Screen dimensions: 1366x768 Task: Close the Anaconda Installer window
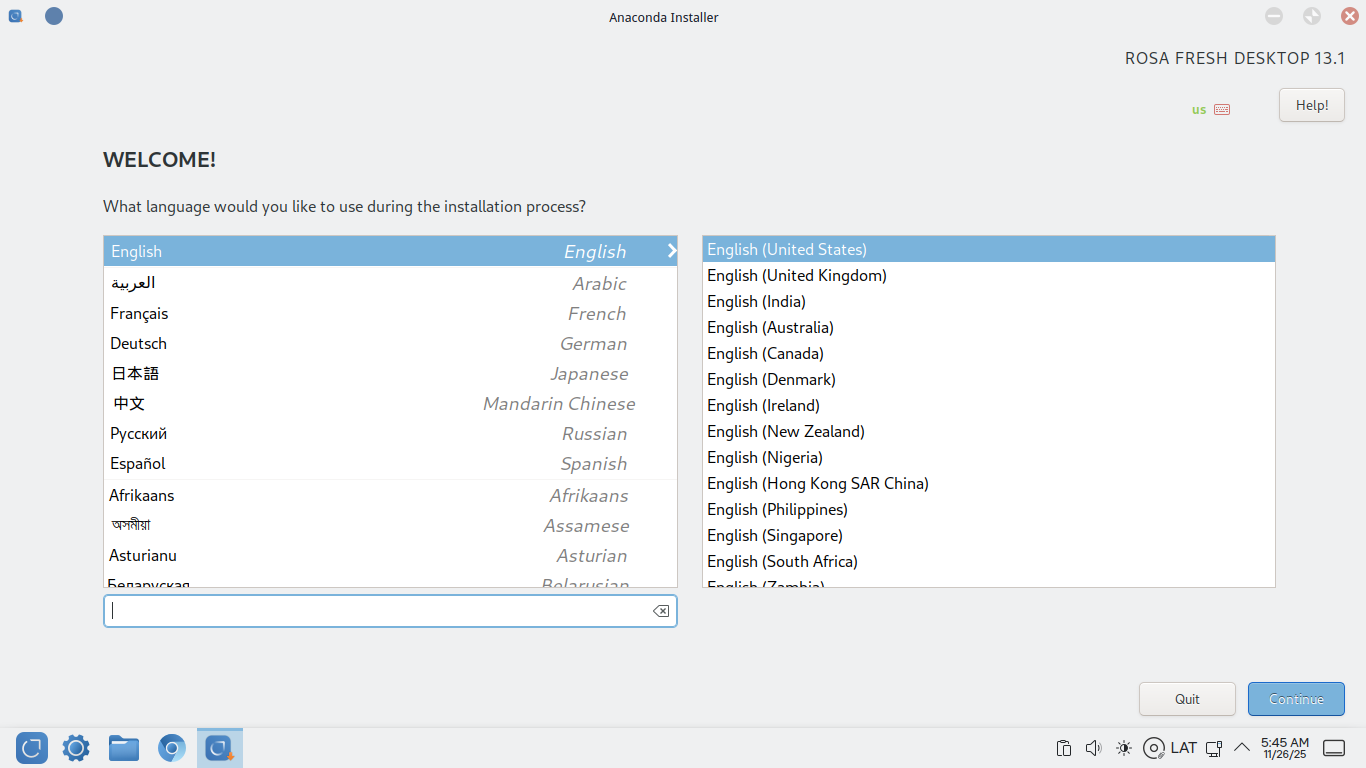(x=1349, y=16)
